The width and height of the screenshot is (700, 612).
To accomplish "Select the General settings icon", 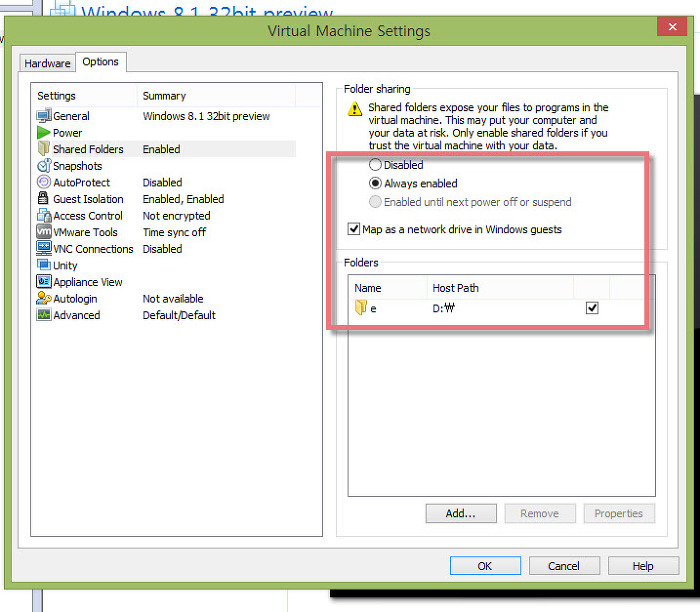I will click(44, 116).
